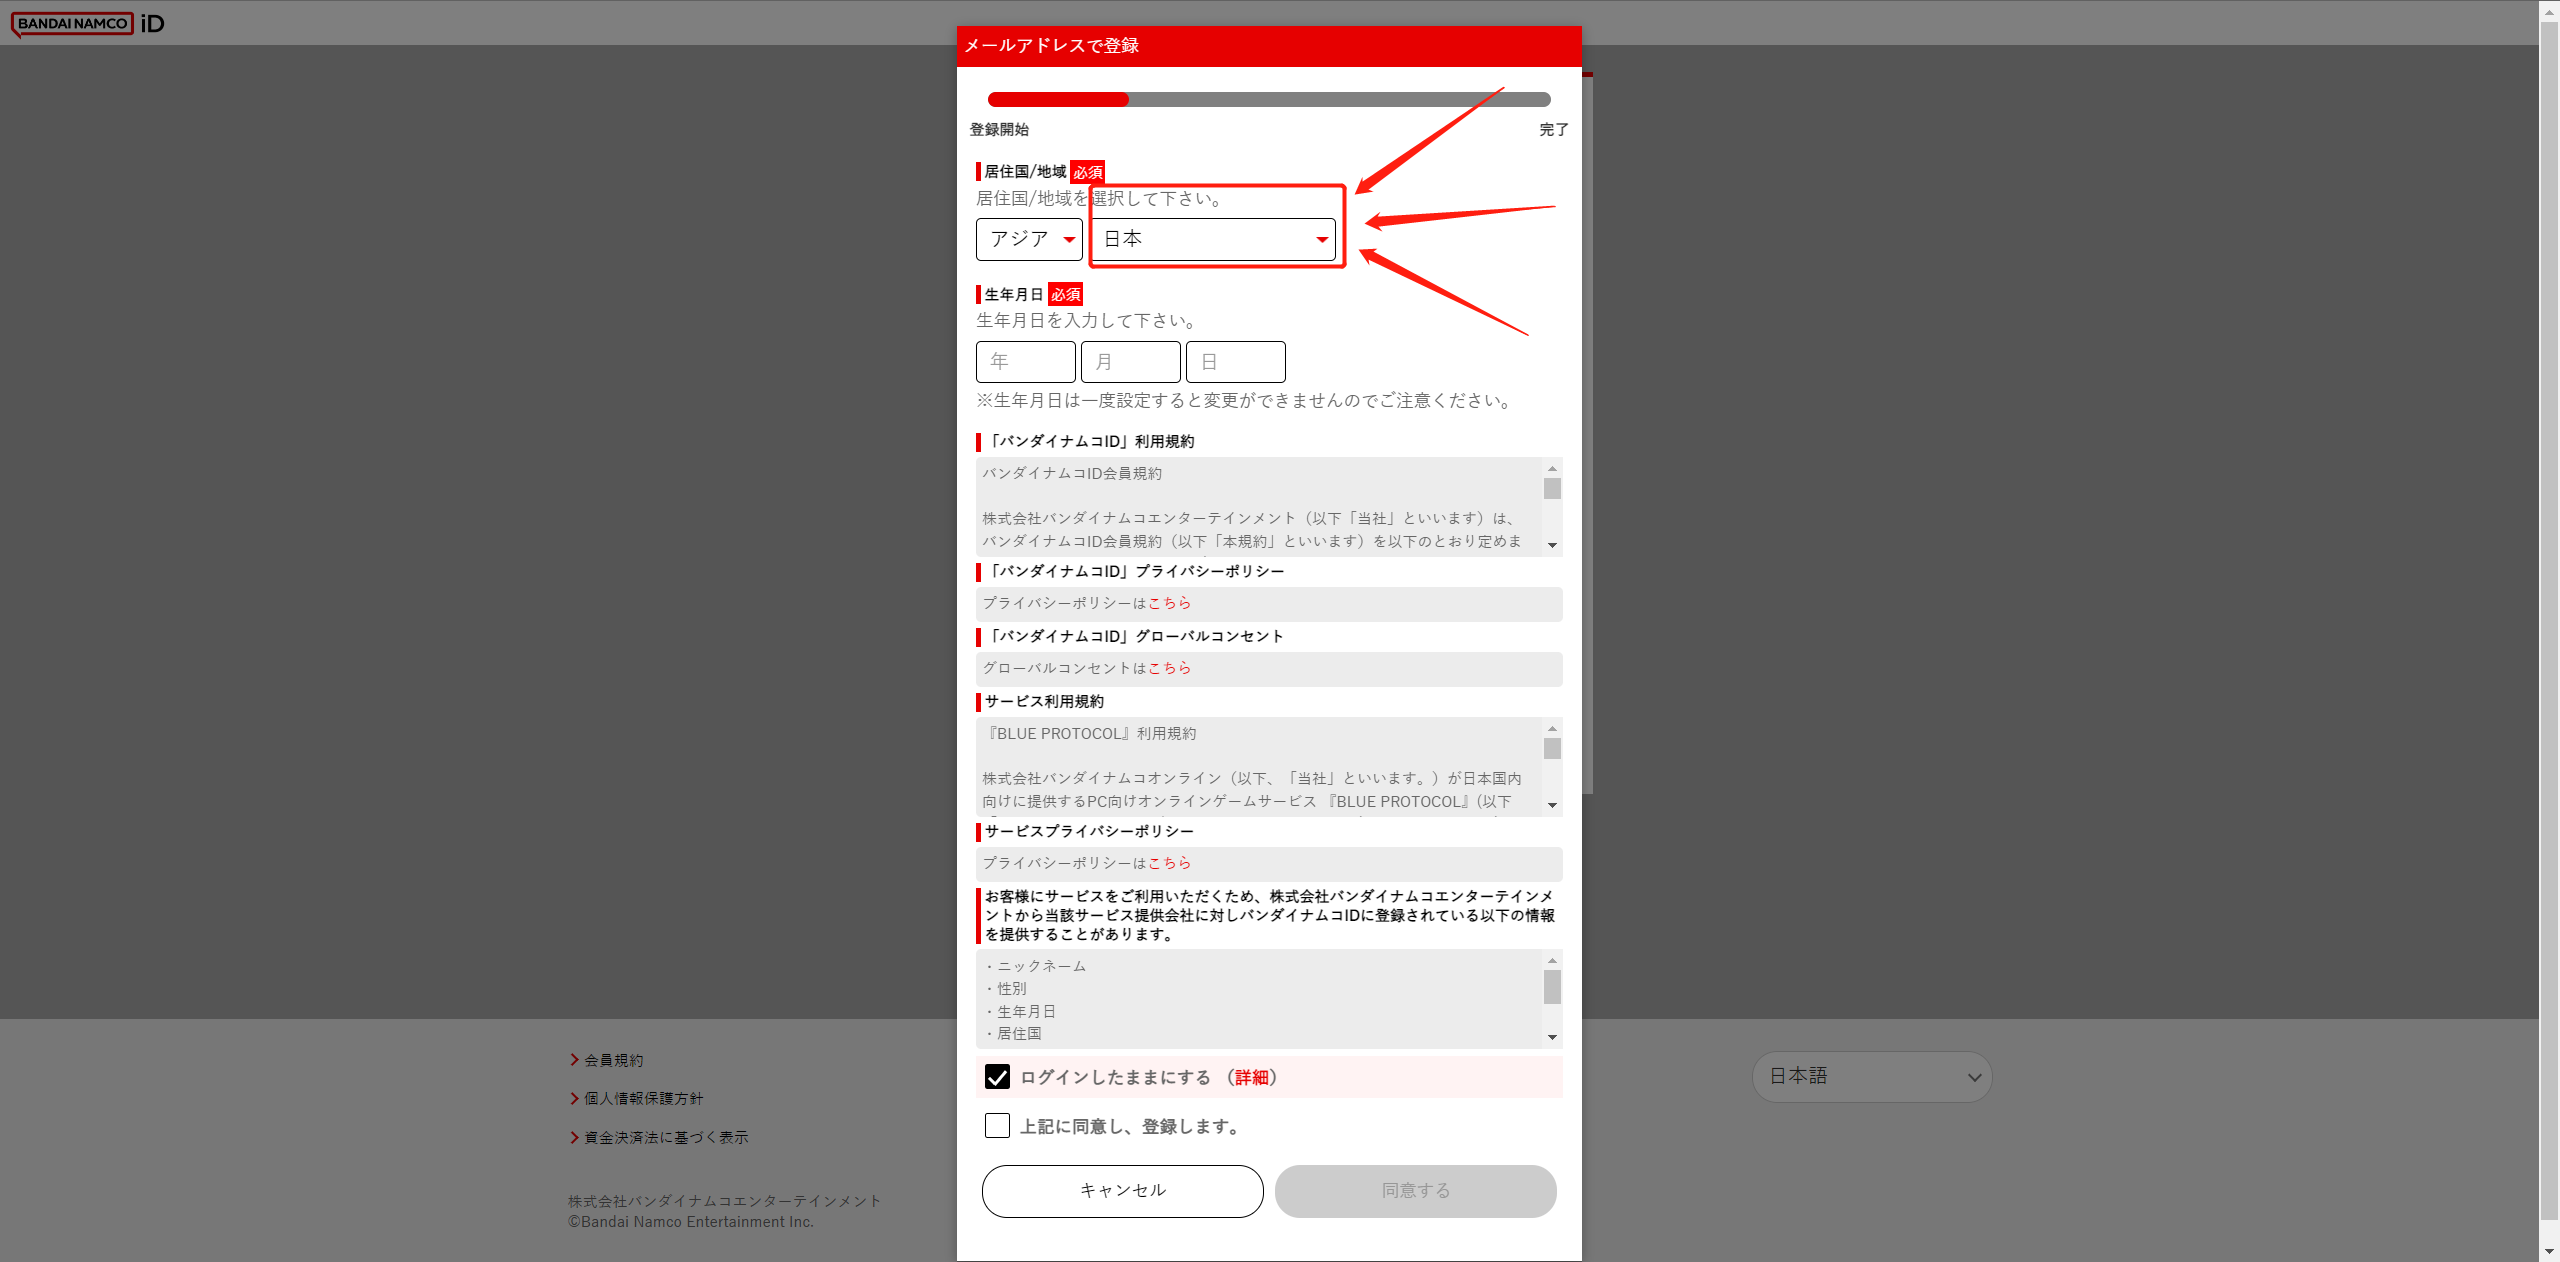Open the 日本 country dropdown
2560x1262 pixels.
(1214, 239)
